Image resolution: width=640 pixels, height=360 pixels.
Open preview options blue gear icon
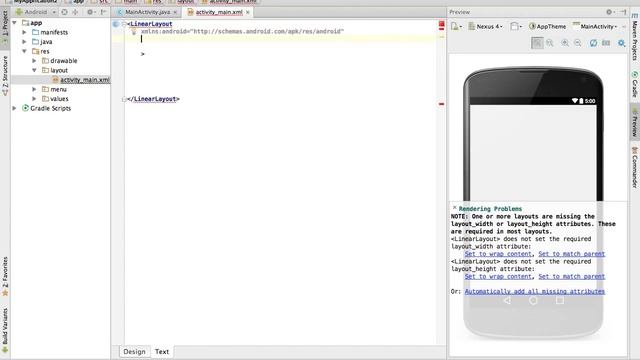point(621,43)
